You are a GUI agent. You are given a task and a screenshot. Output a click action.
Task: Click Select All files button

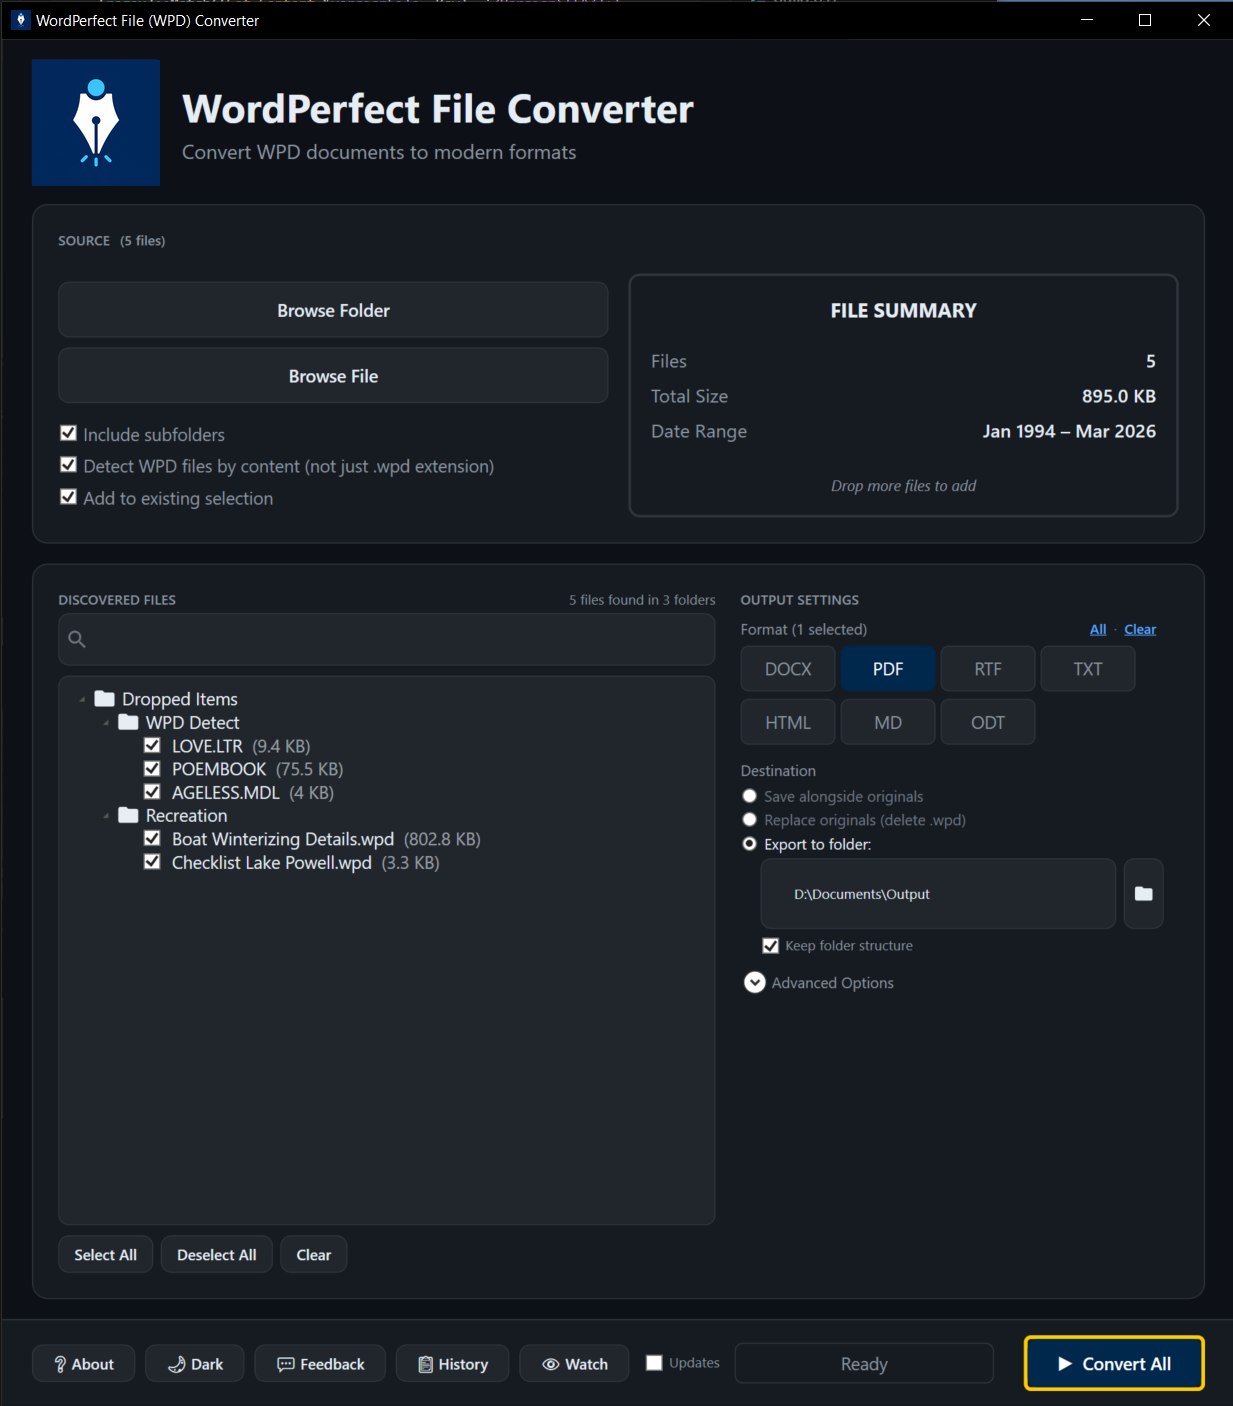106,1254
